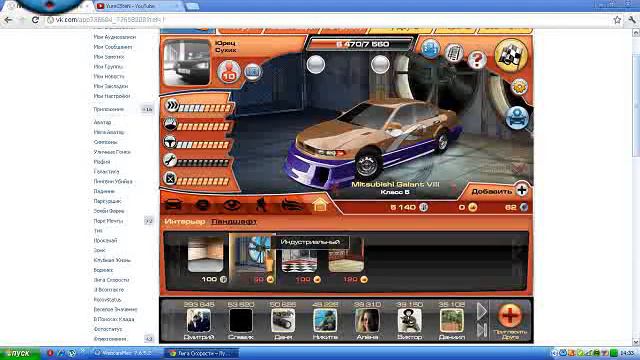This screenshot has height=360, width=640.
Task: Click the skip-to-end friends arrow
Action: tap(482, 330)
